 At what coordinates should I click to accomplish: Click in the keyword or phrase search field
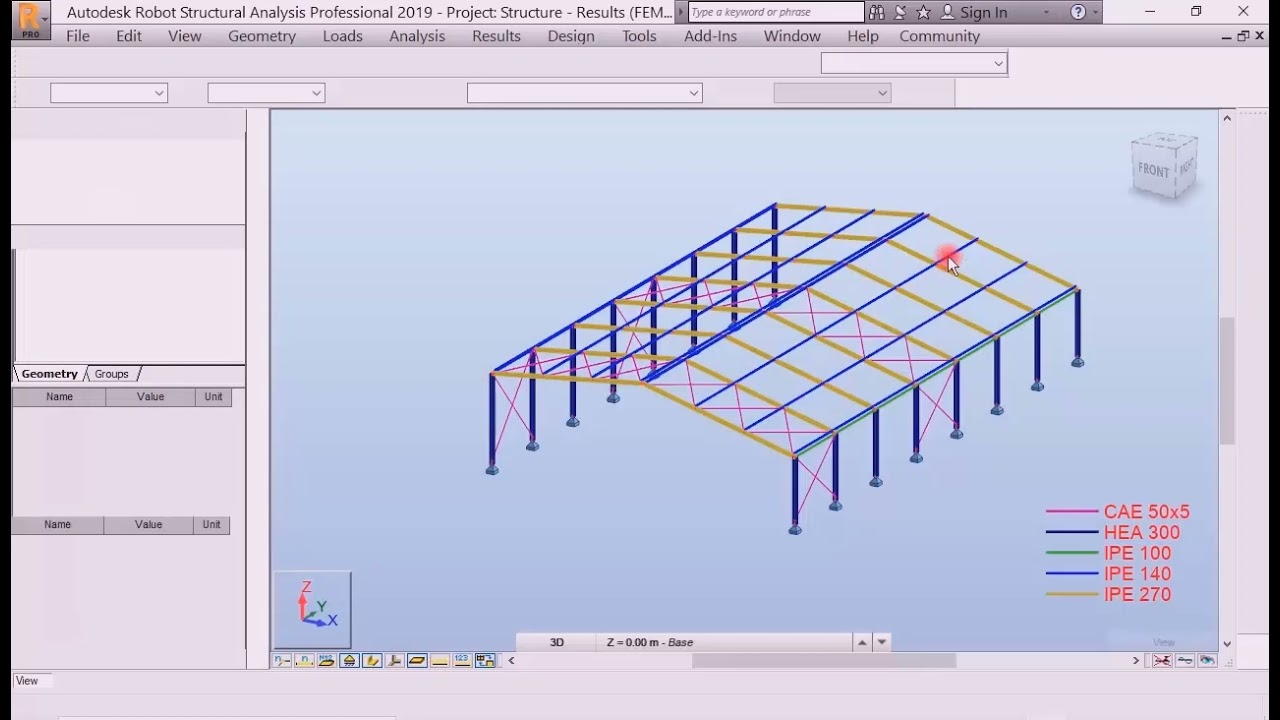(776, 12)
